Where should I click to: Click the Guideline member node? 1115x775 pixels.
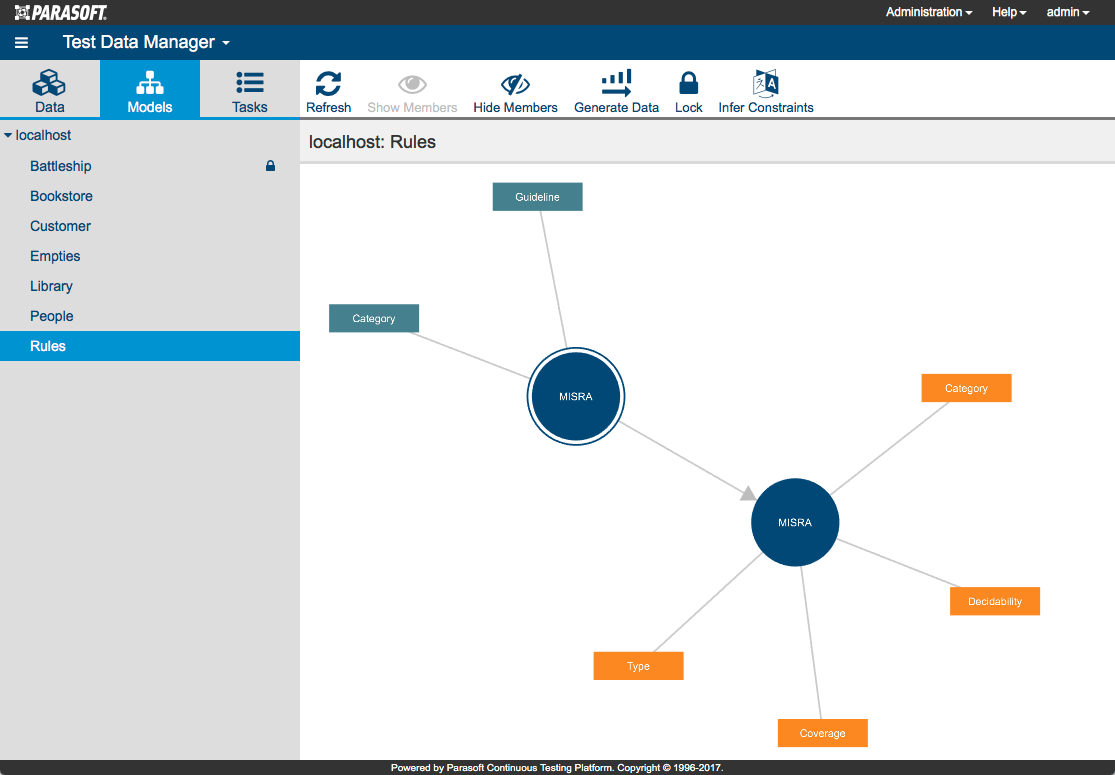point(538,197)
